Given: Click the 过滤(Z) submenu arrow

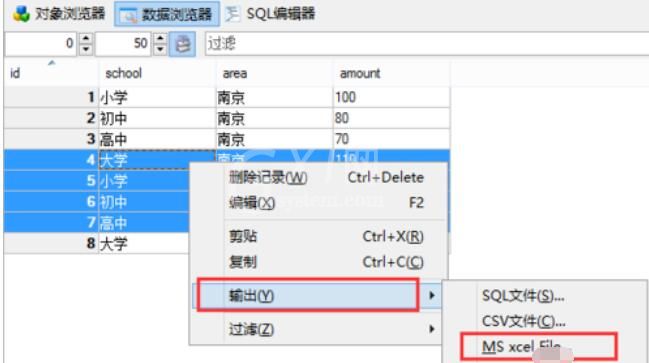Looking at the screenshot, I should pyautogui.click(x=432, y=329).
